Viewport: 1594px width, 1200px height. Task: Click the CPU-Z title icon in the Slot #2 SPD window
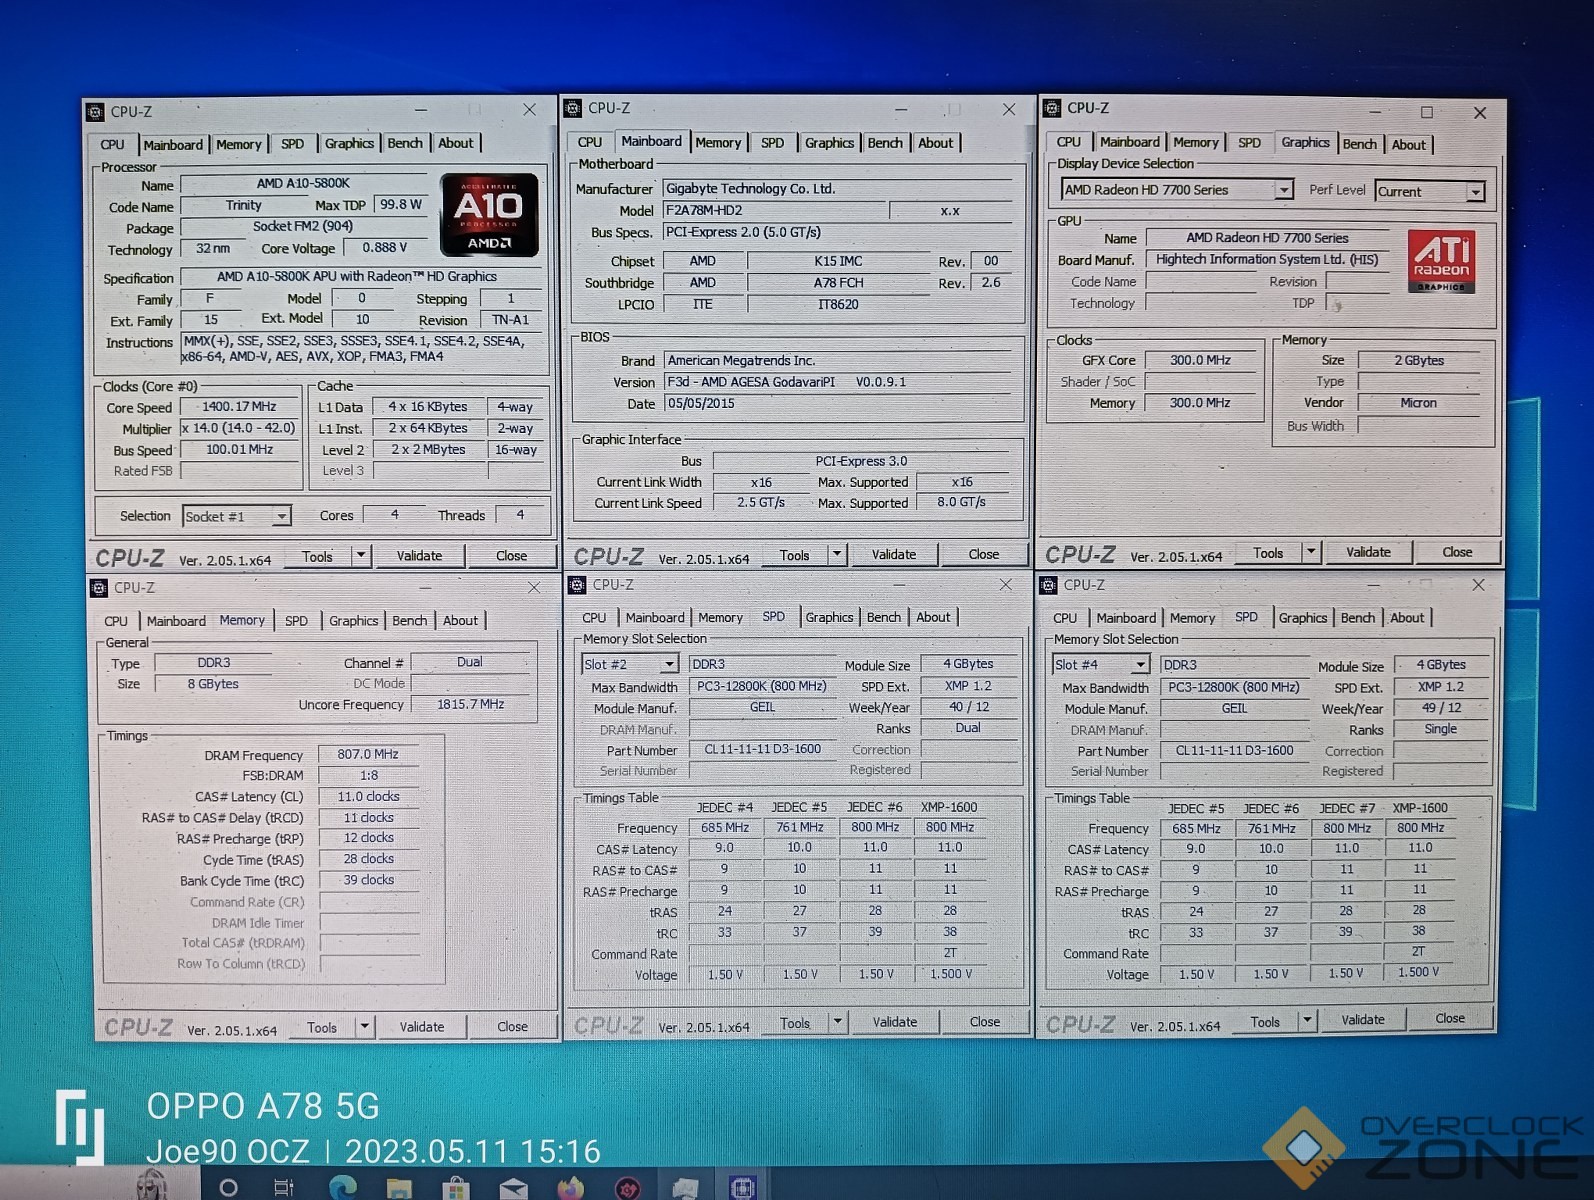(x=577, y=585)
